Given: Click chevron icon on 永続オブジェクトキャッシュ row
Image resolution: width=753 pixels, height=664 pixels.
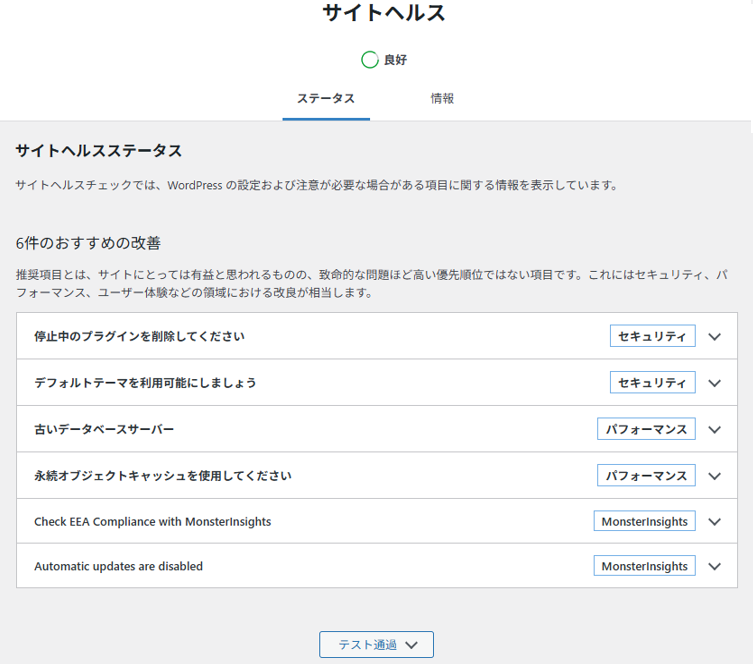Looking at the screenshot, I should coord(714,476).
